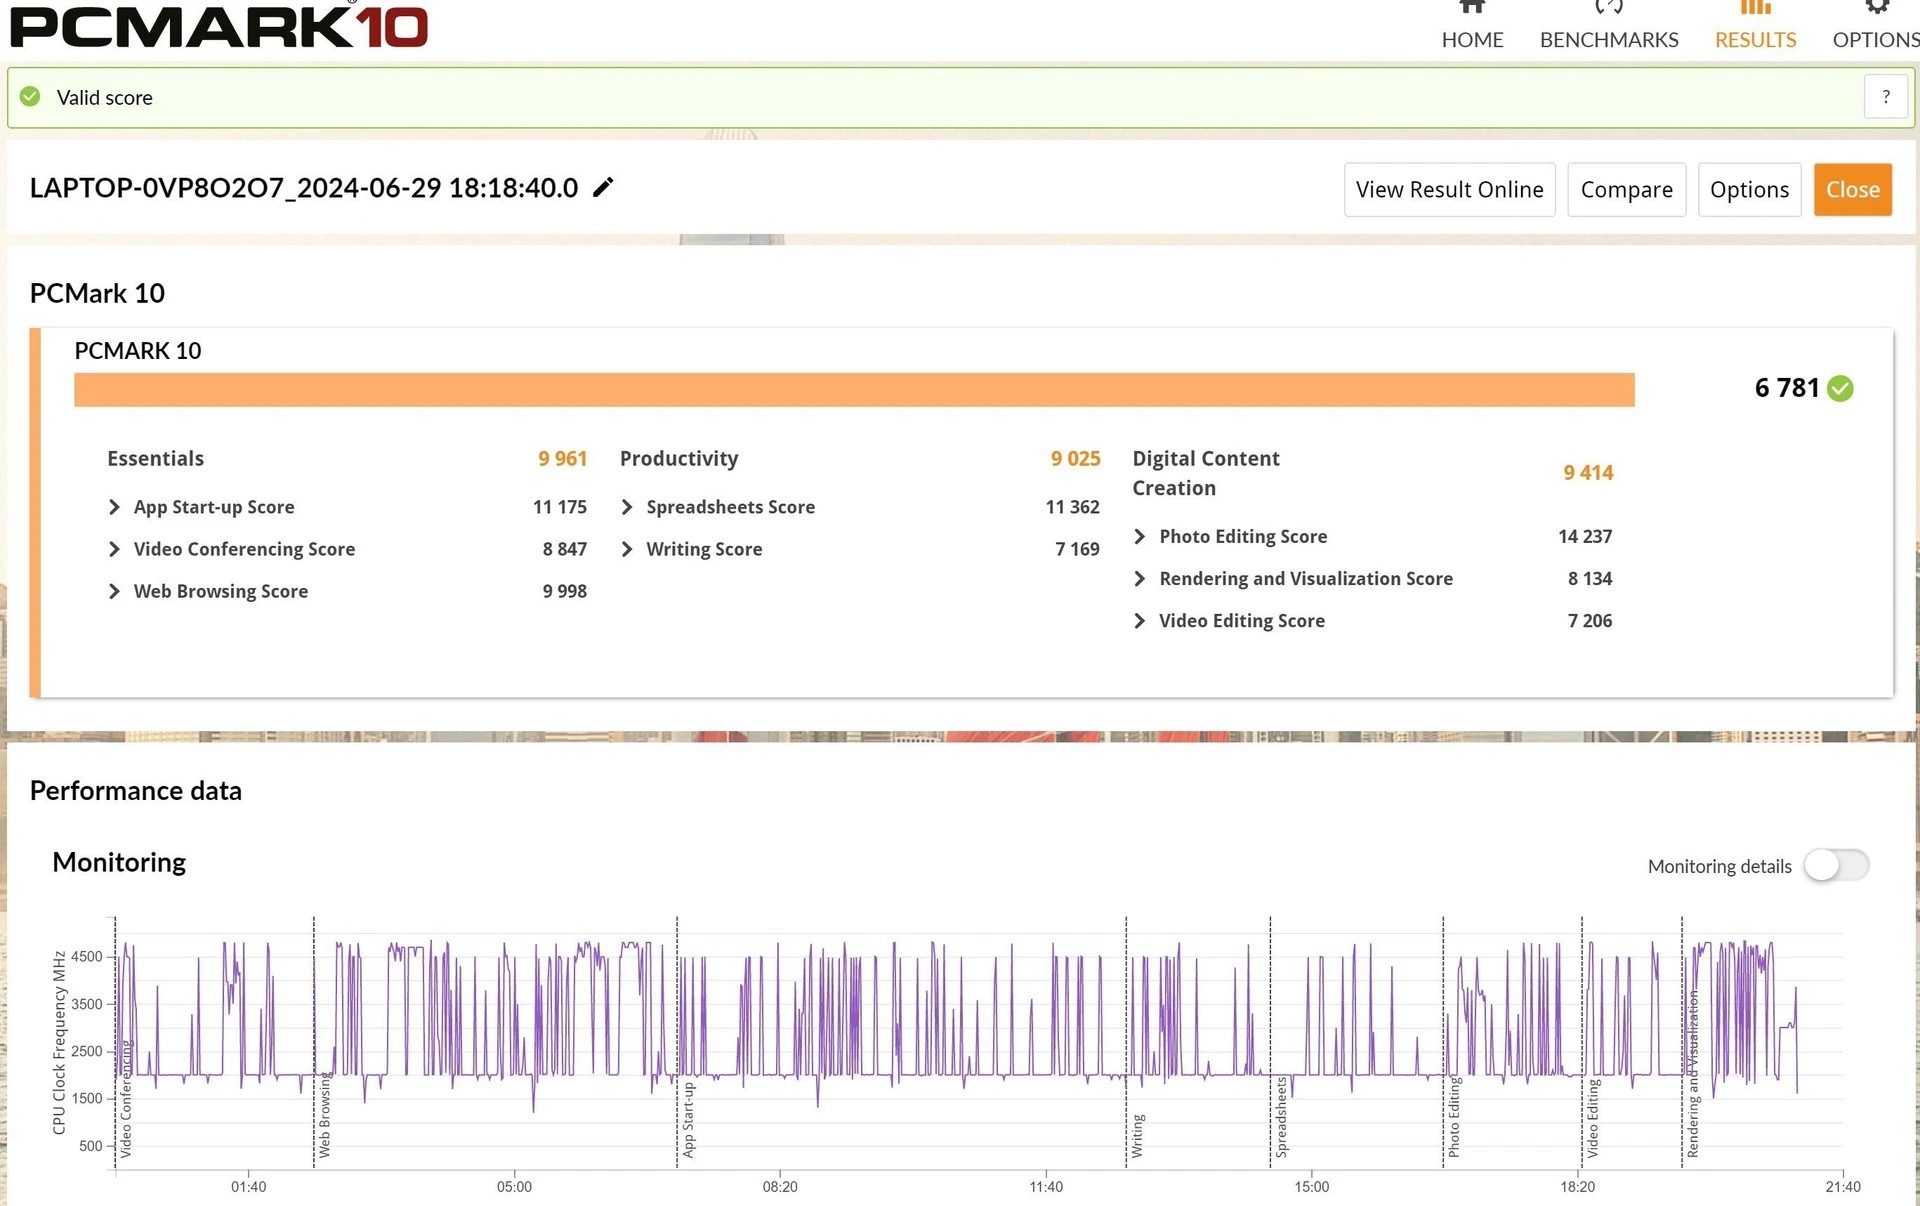This screenshot has width=1920, height=1206.
Task: Click the orange PCMark 10 score bar
Action: pos(853,390)
